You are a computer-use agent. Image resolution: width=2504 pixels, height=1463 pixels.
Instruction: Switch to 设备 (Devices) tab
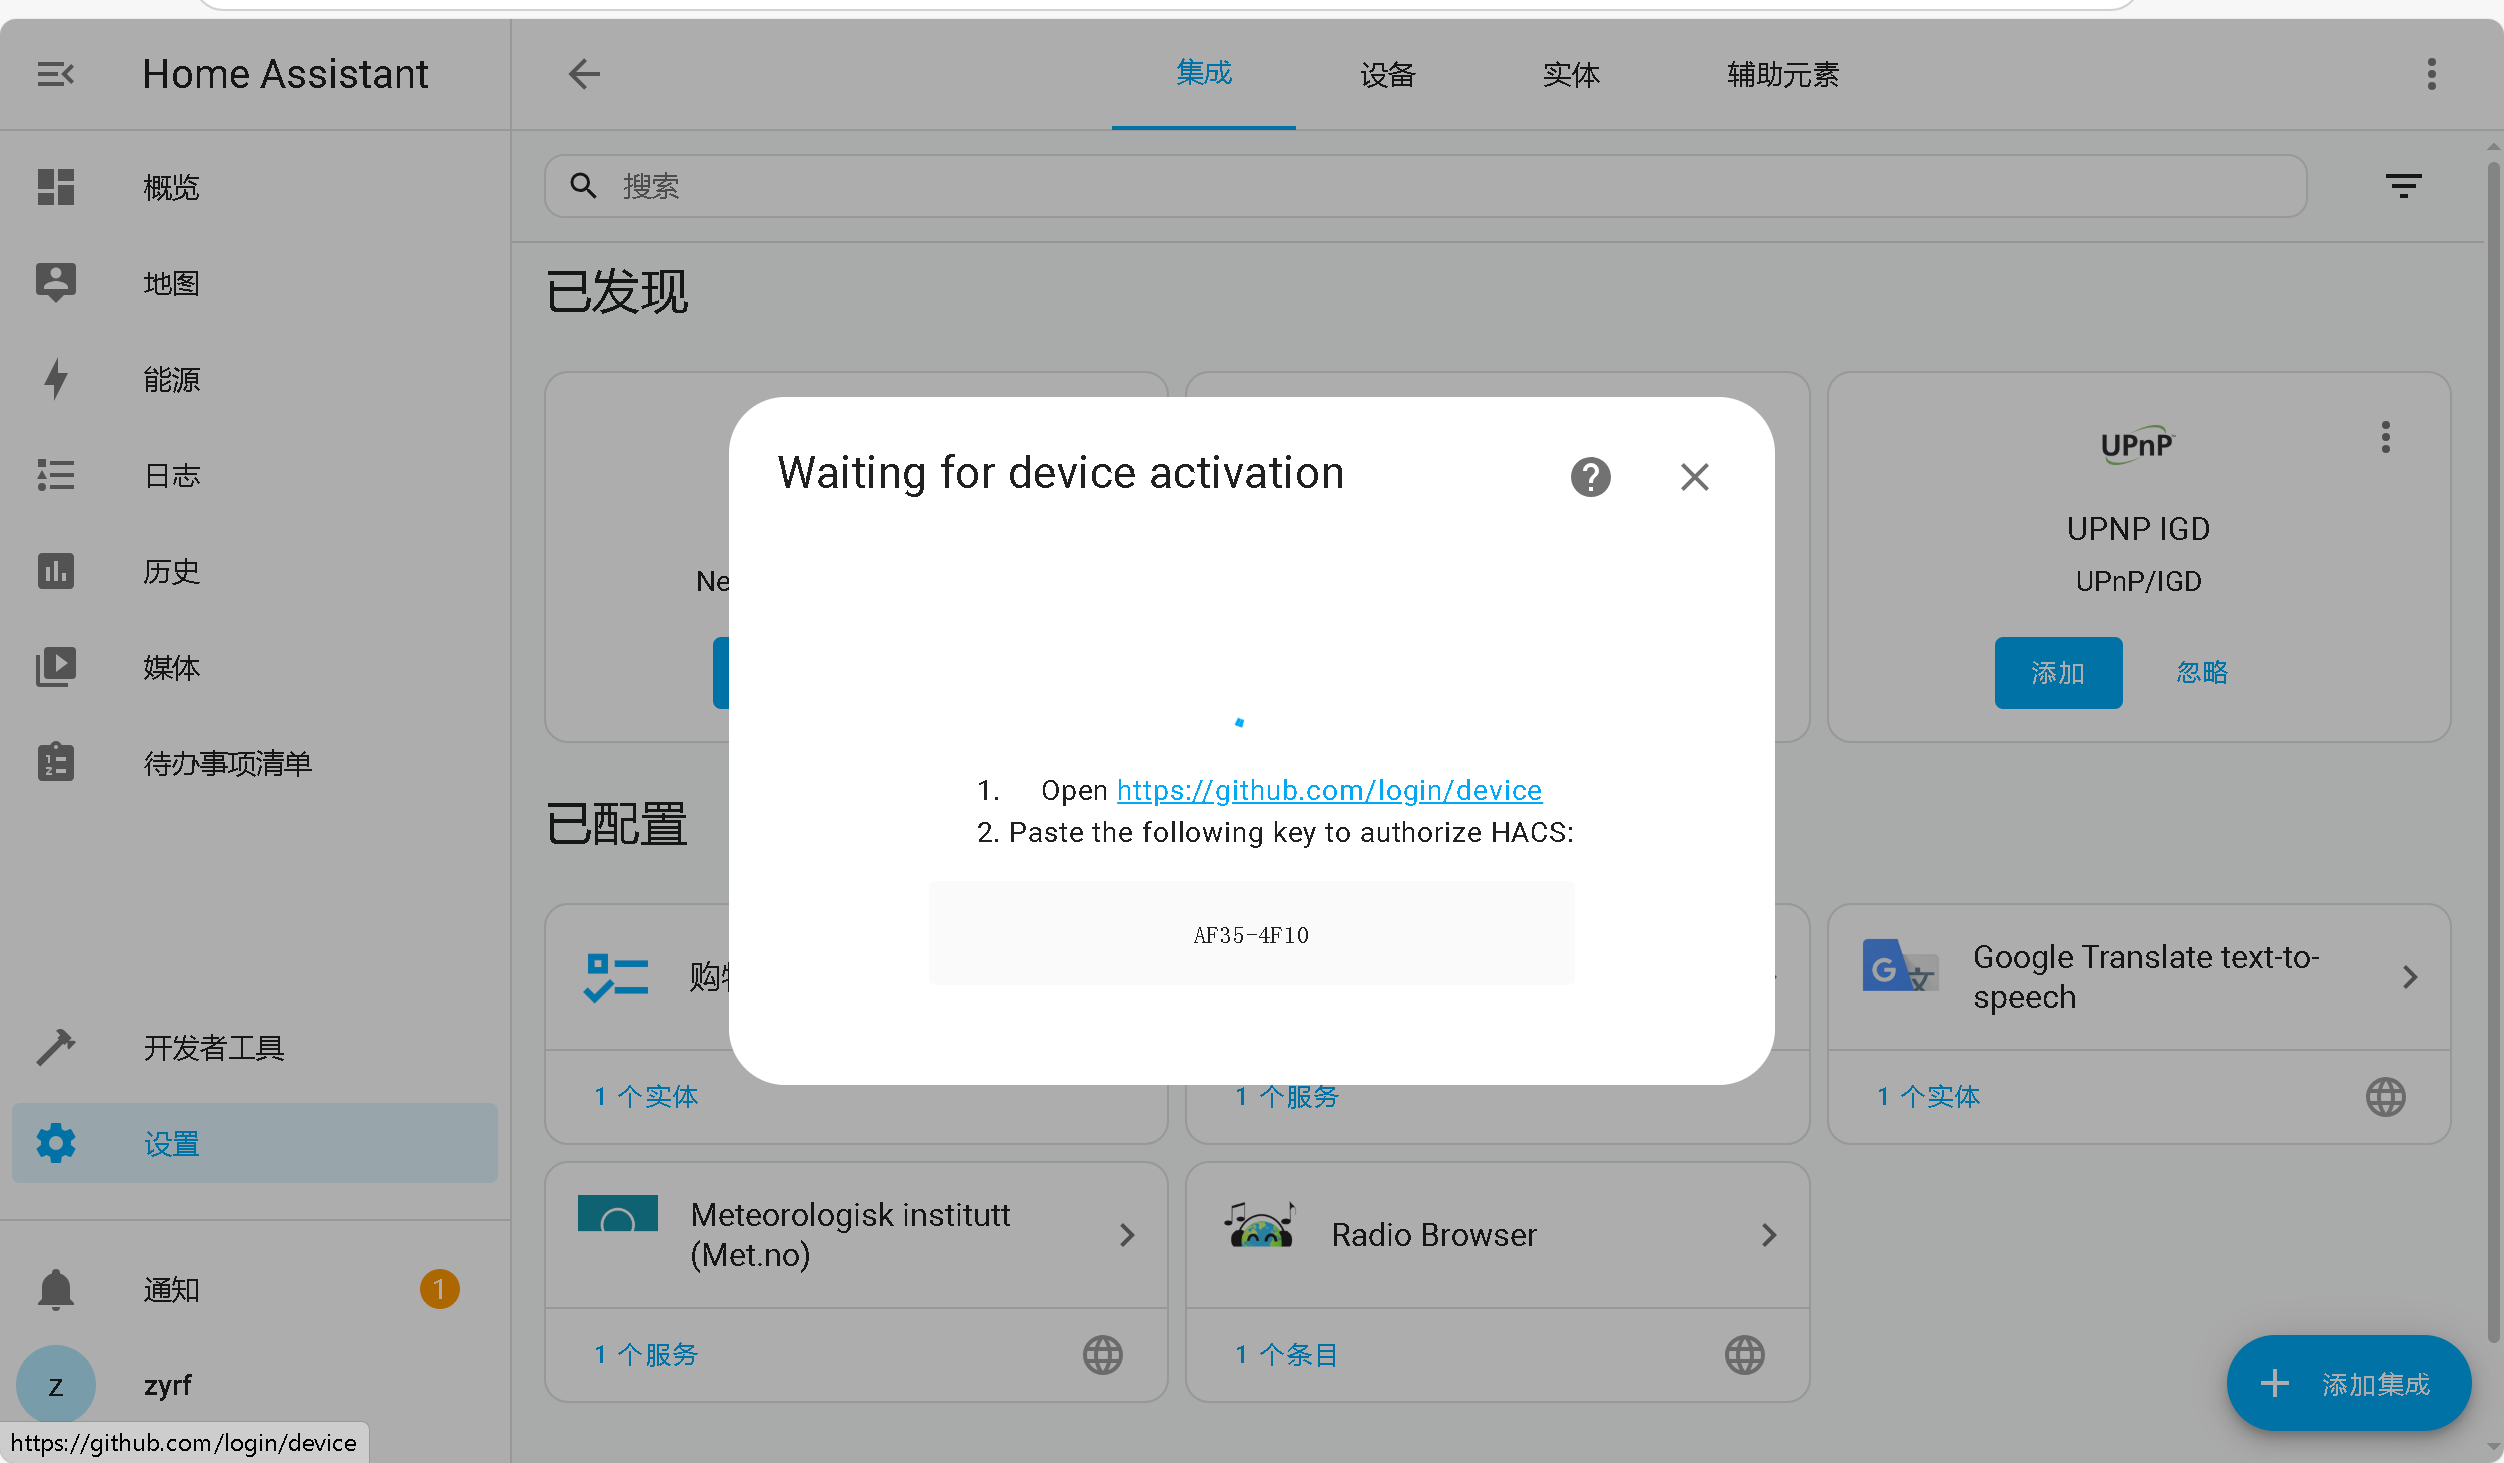(x=1386, y=73)
